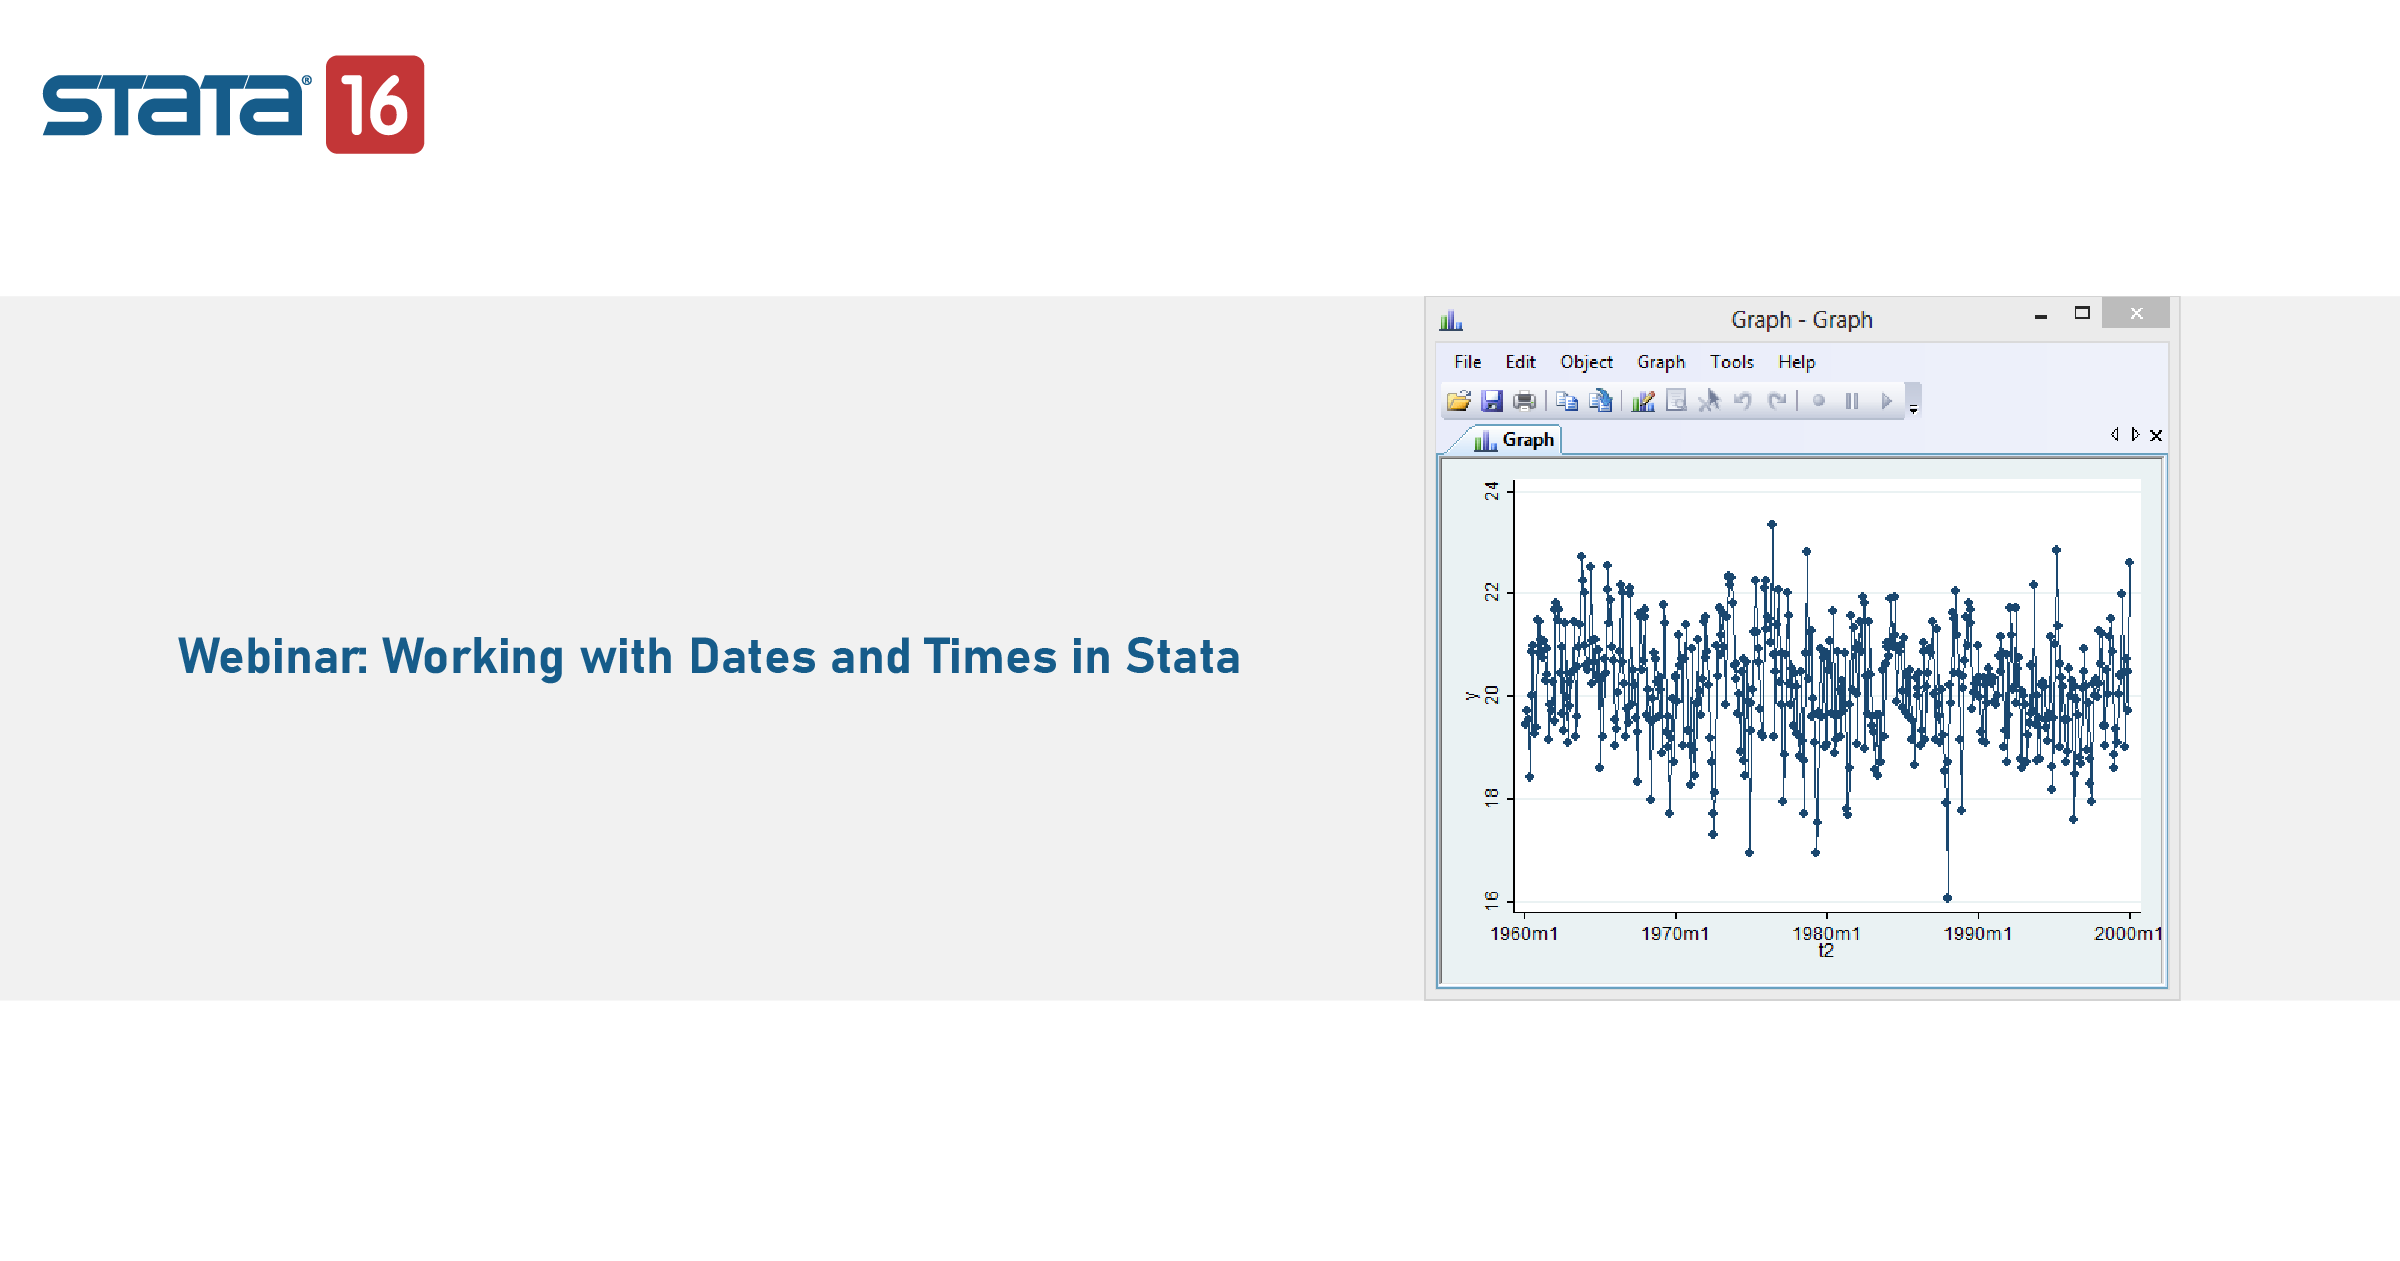The image size is (2400, 1261).
Task: Click the 1960m1 x-axis label
Action: tap(1524, 933)
